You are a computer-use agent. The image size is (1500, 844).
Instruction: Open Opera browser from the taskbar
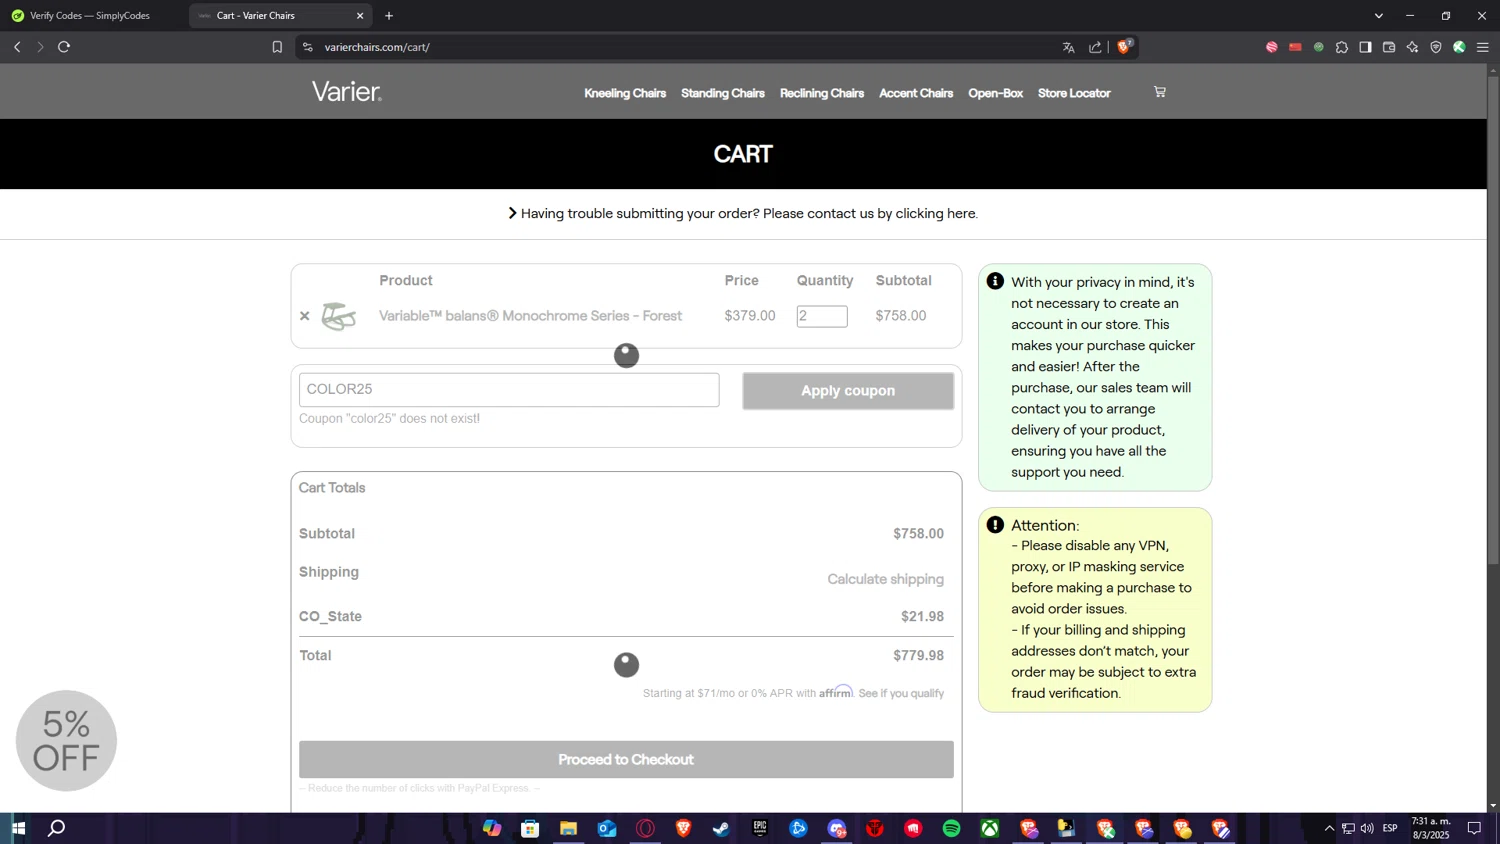click(645, 828)
